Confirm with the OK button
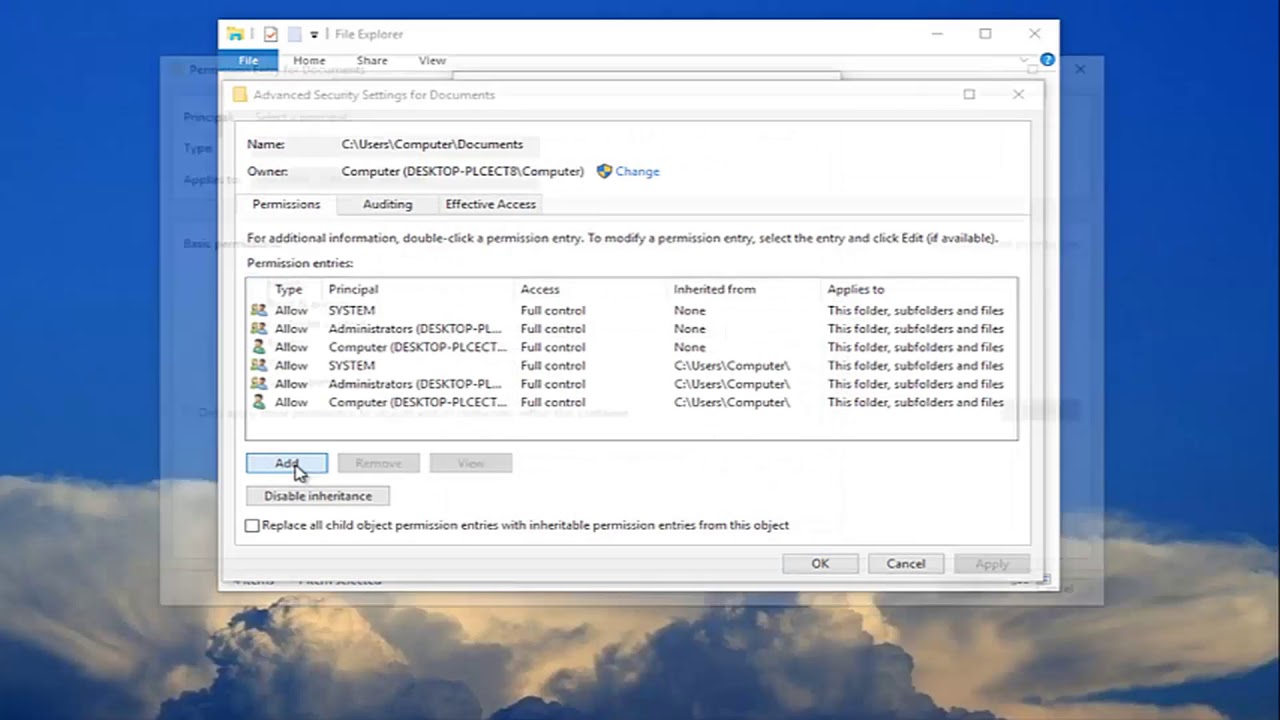1280x720 pixels. pos(820,564)
